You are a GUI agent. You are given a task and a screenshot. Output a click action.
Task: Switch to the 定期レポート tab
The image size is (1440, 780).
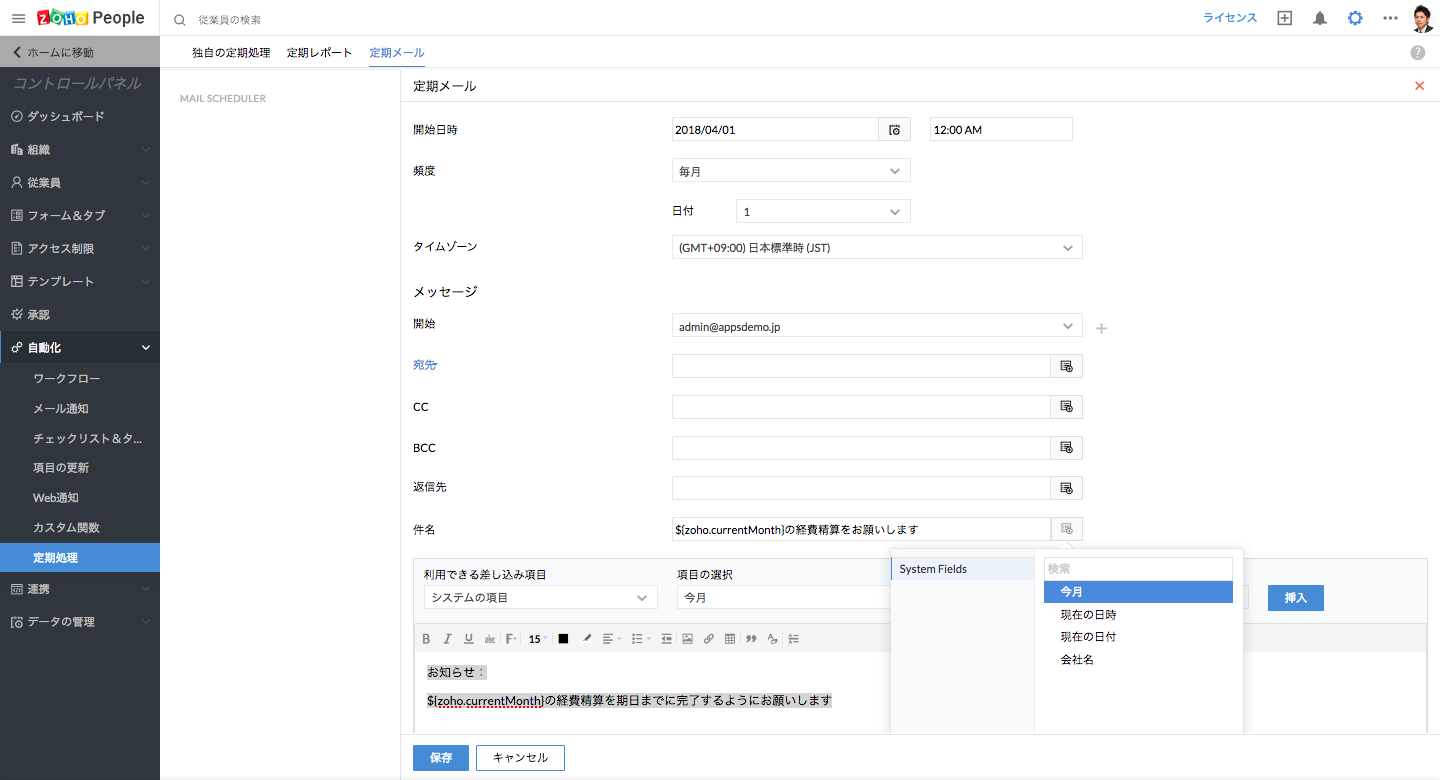coord(319,52)
